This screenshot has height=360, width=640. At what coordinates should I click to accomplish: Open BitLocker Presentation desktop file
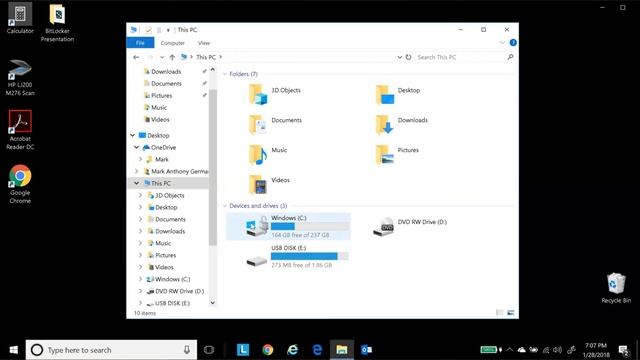click(57, 22)
